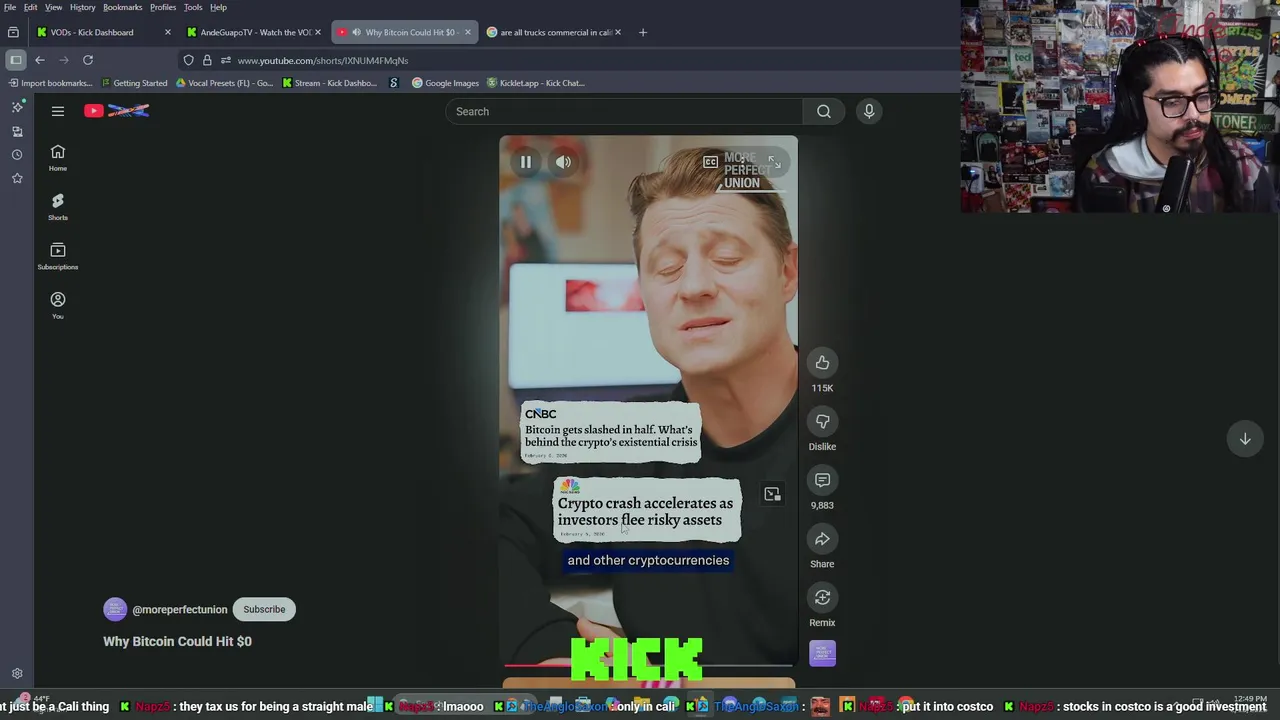
Task: Open the channel sound thumbnail below Remix
Action: [x=822, y=653]
